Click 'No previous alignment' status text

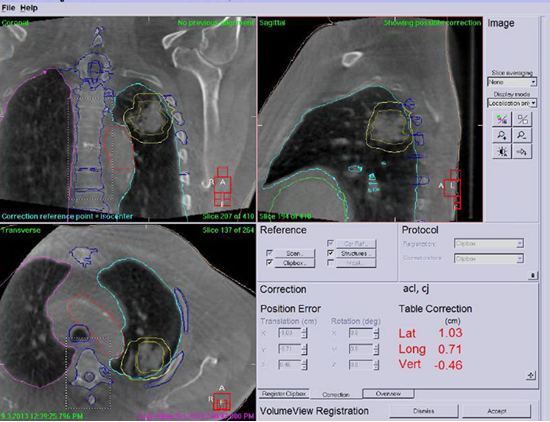[x=216, y=23]
